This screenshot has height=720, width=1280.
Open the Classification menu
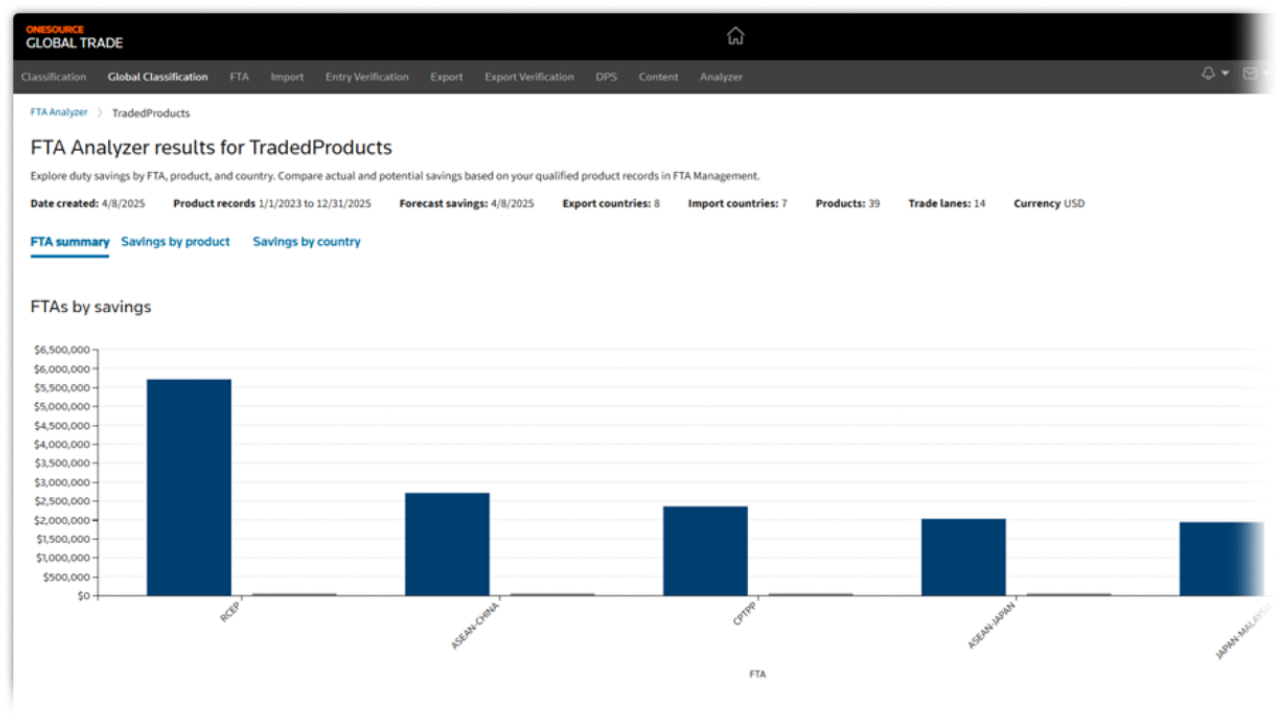pos(53,76)
